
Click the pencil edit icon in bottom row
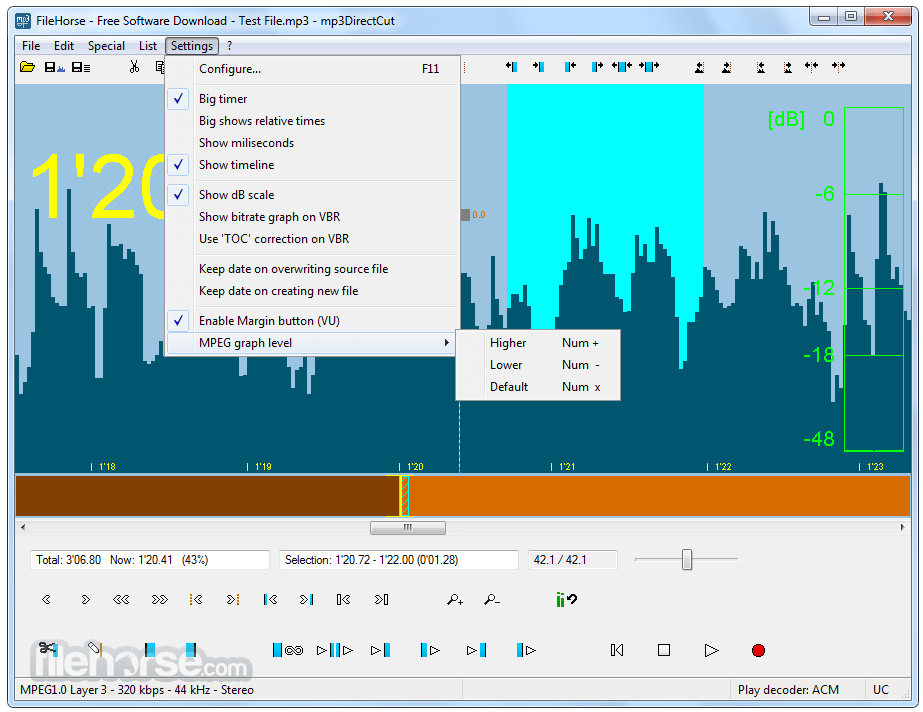[95, 649]
